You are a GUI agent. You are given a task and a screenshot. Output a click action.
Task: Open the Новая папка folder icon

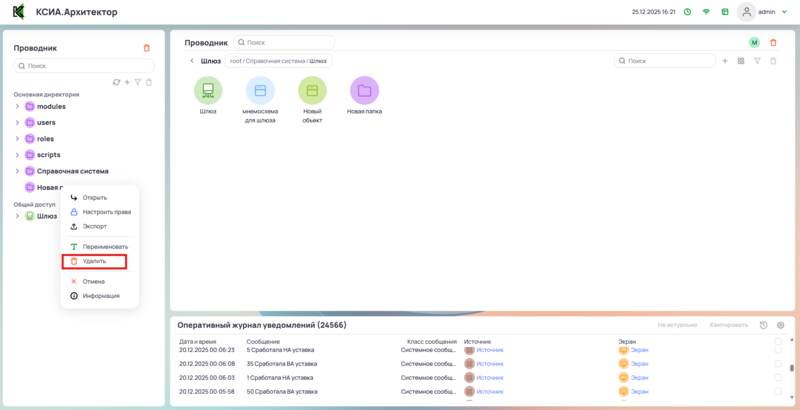tap(364, 91)
